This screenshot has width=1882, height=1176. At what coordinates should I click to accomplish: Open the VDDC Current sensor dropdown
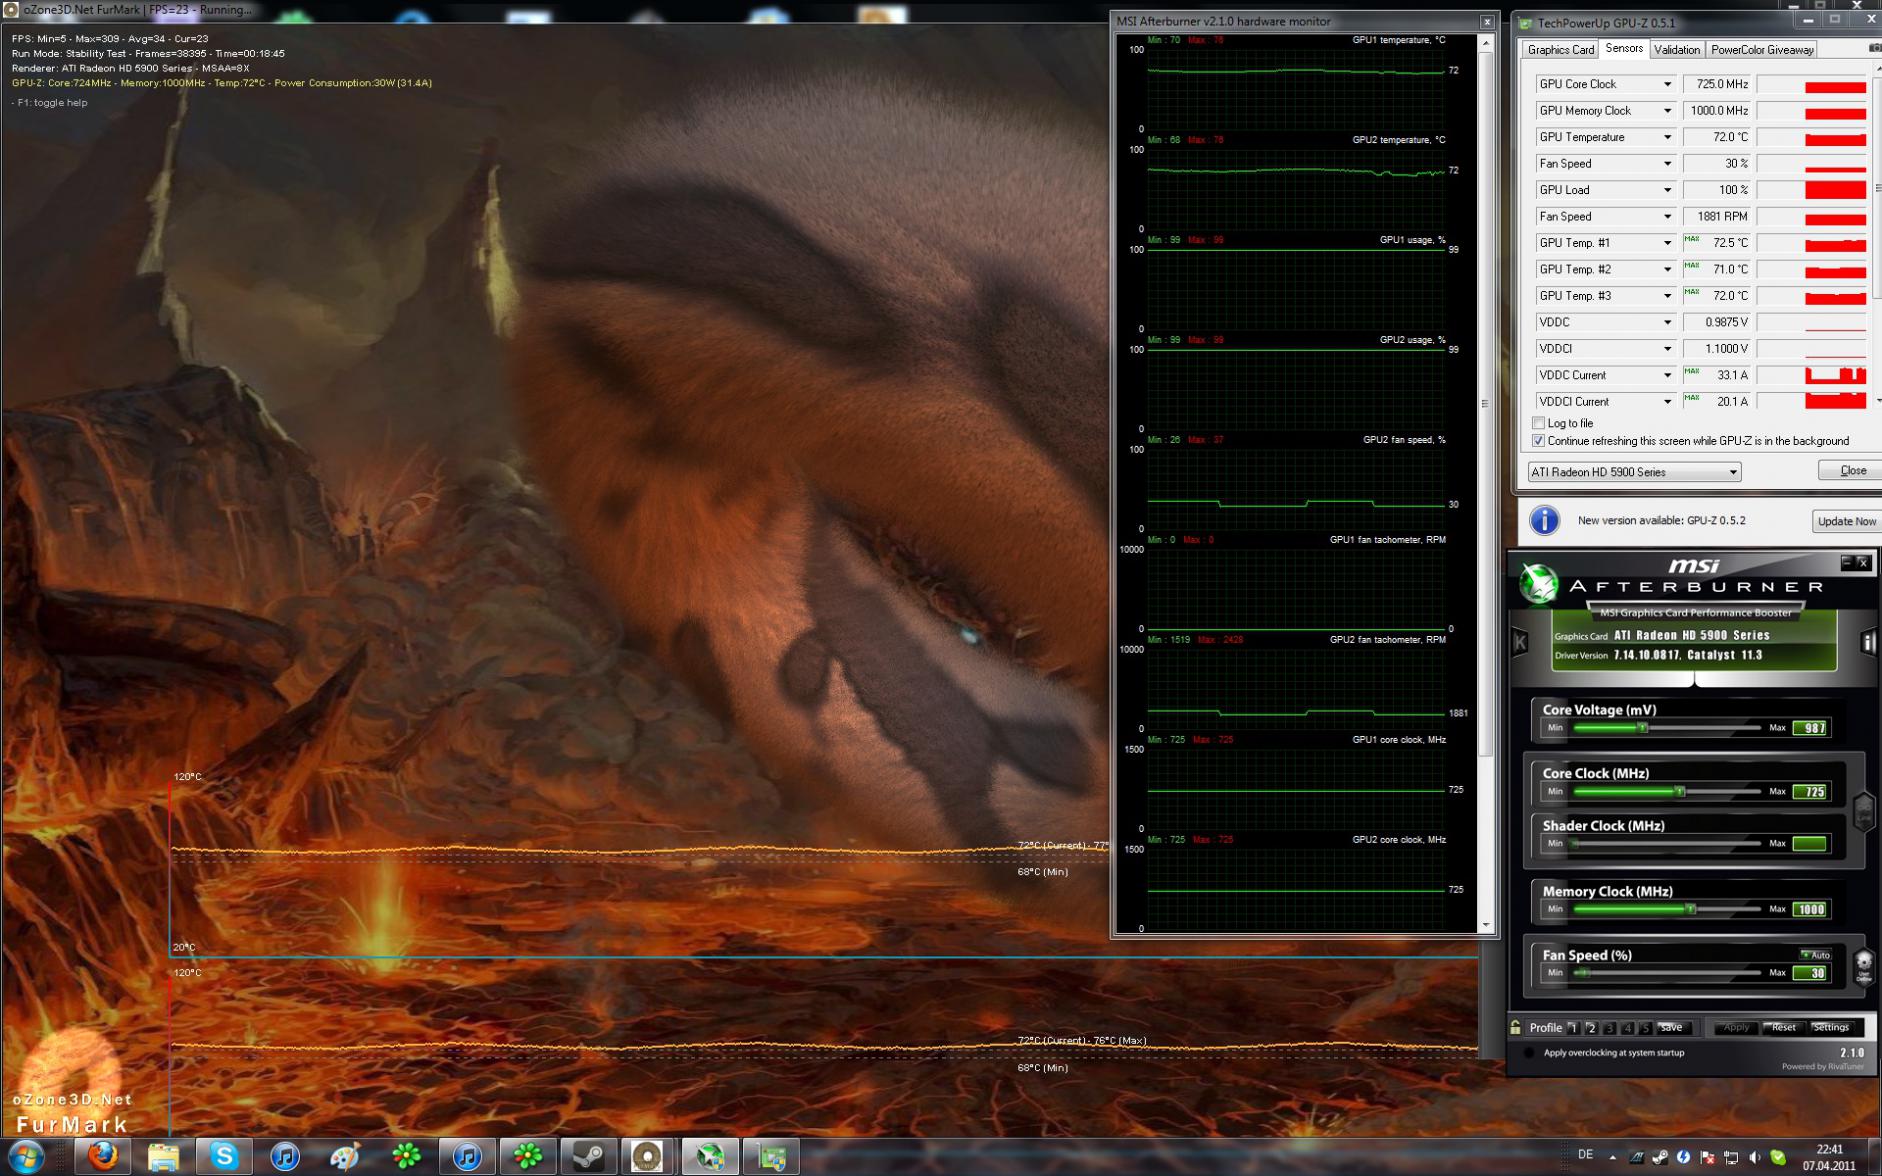coord(1667,375)
